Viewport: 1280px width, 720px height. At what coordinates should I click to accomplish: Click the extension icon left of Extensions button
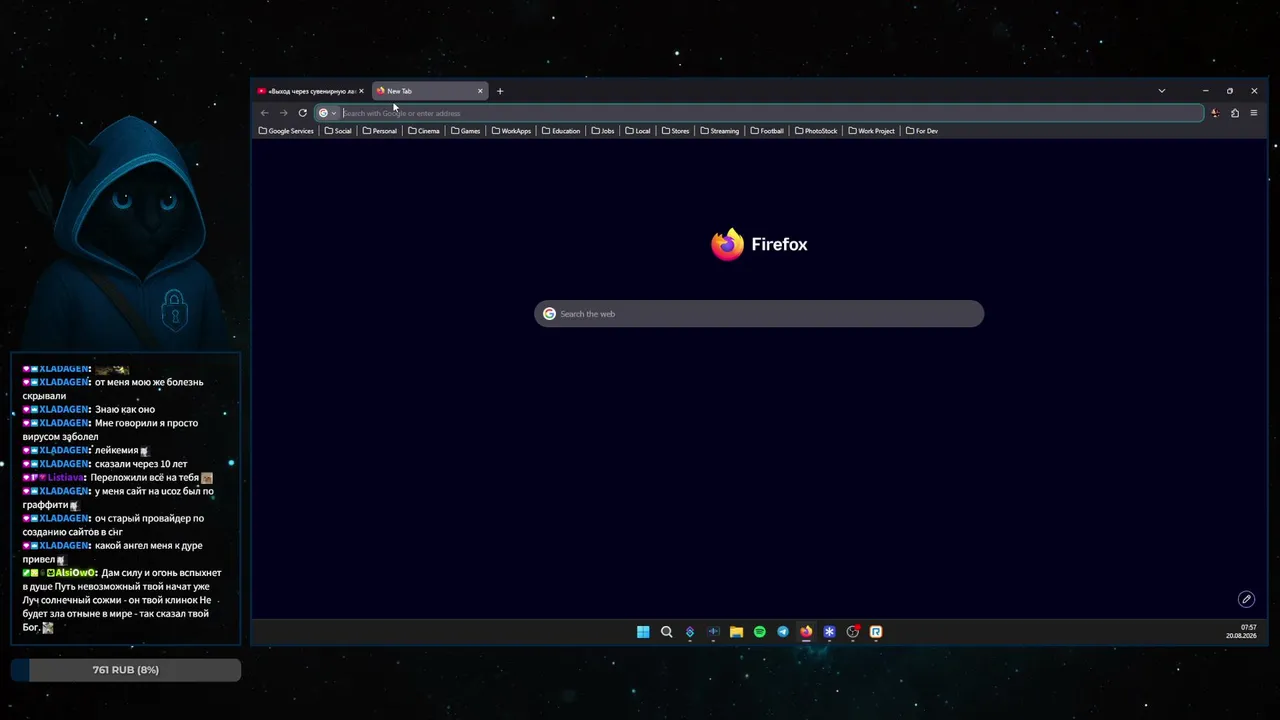(x=1216, y=113)
